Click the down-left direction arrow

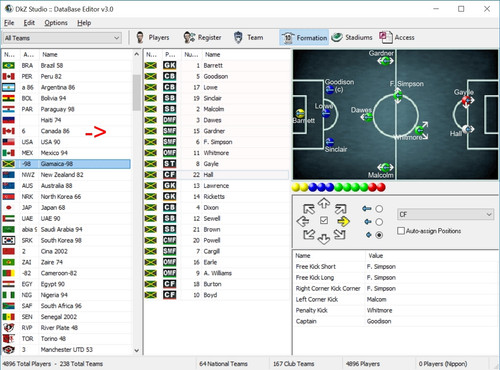(309, 234)
